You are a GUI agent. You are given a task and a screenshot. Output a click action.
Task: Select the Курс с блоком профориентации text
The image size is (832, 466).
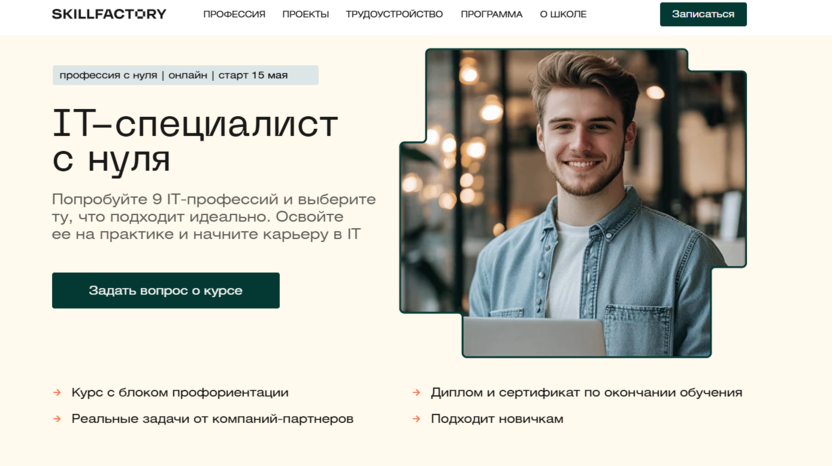(x=180, y=393)
